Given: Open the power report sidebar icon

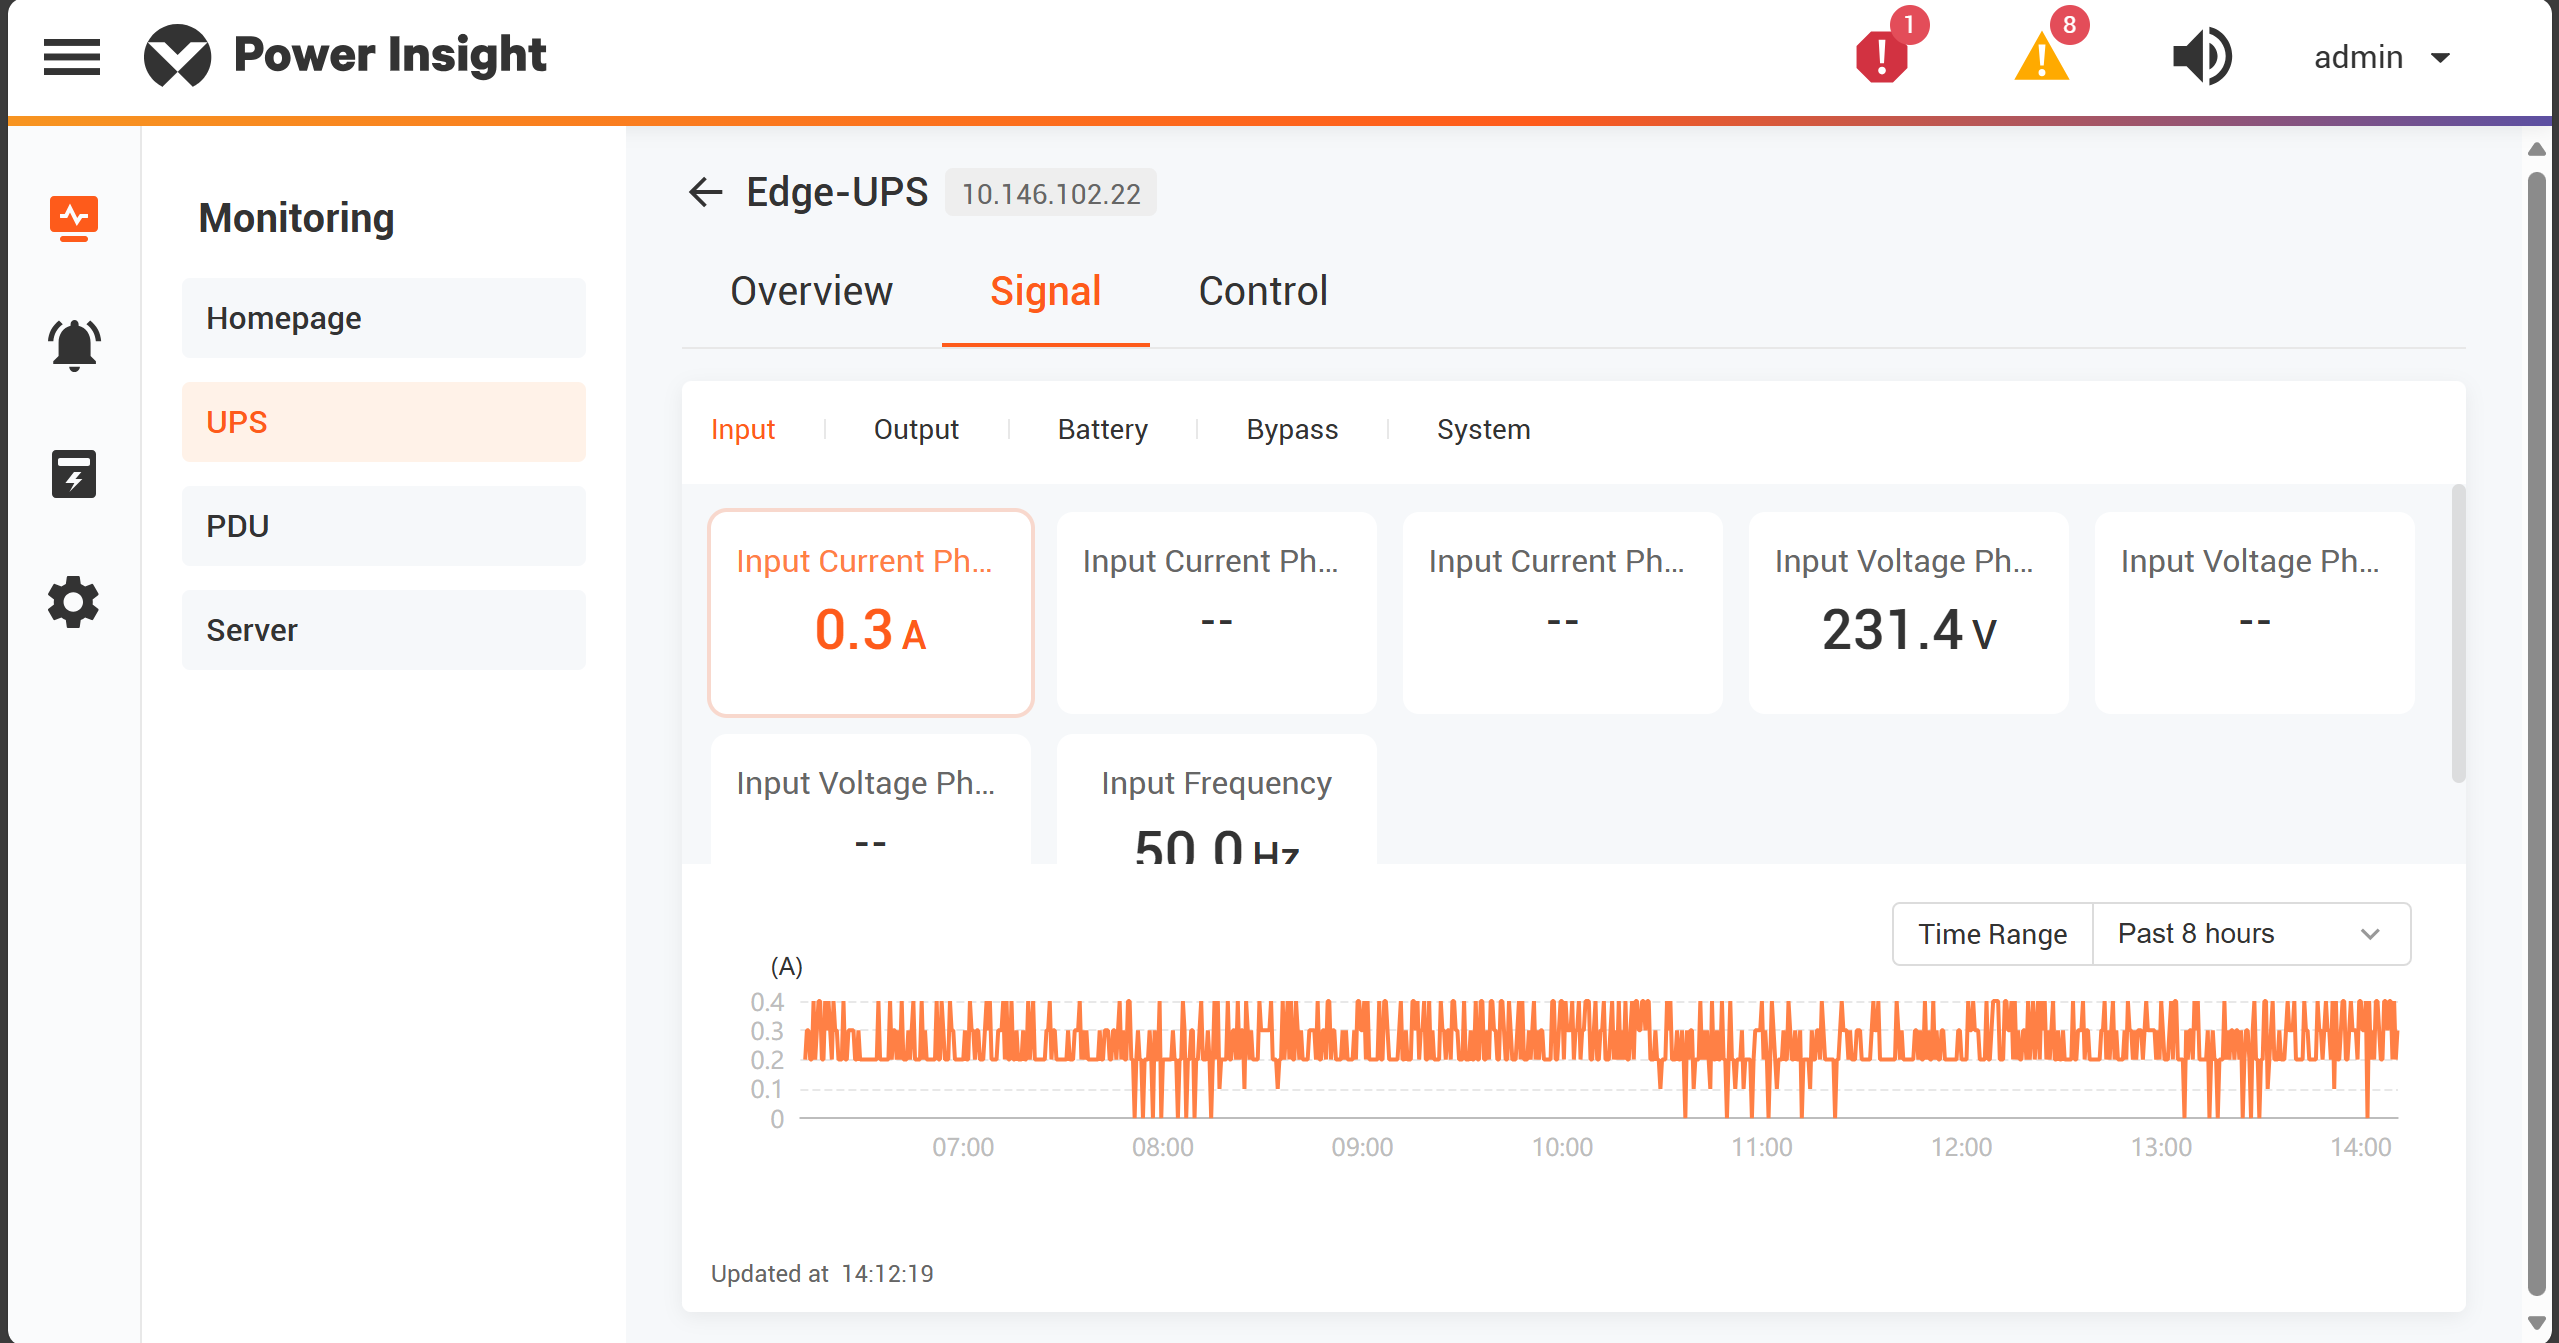Looking at the screenshot, I should 74,474.
